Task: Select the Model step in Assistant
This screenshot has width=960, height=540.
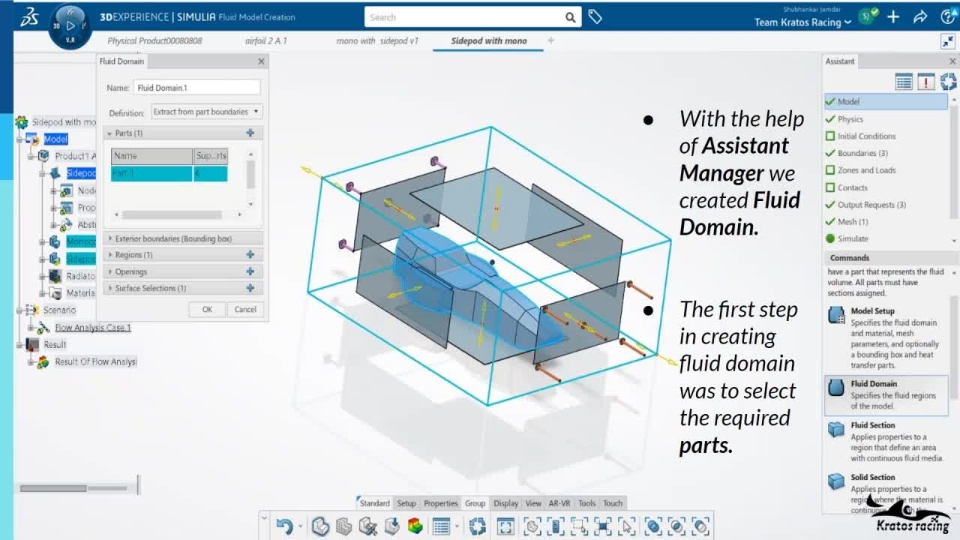Action: coord(885,102)
